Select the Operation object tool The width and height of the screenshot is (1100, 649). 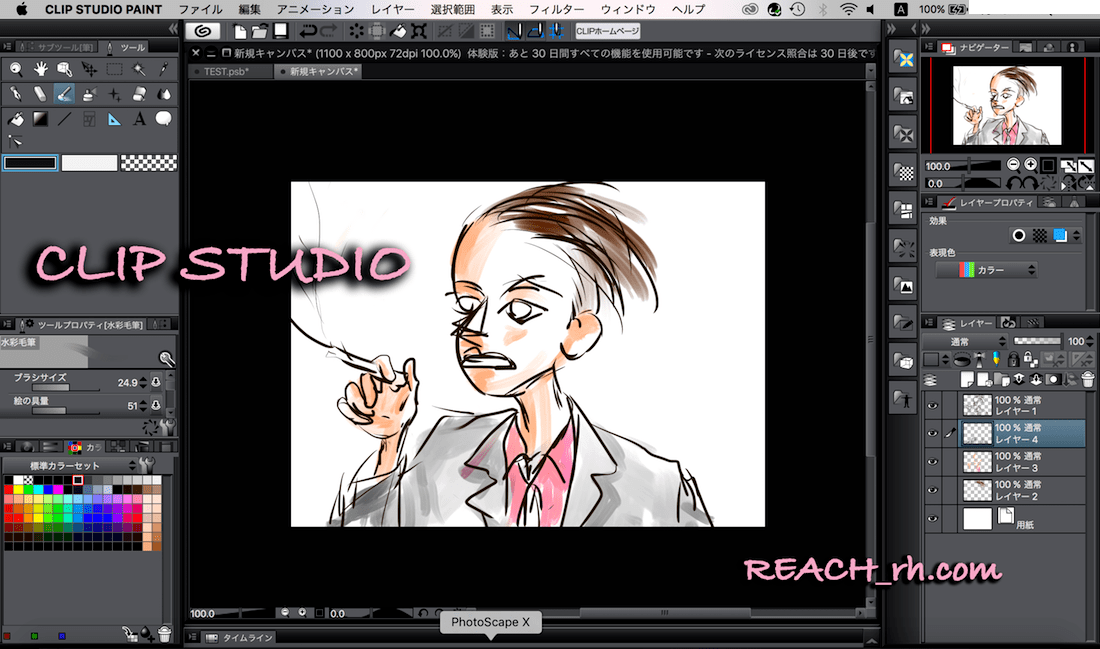65,69
